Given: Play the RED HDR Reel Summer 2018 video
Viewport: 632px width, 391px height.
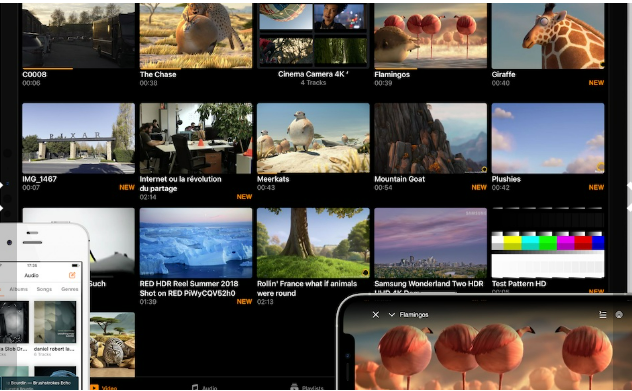Looking at the screenshot, I should (x=196, y=243).
